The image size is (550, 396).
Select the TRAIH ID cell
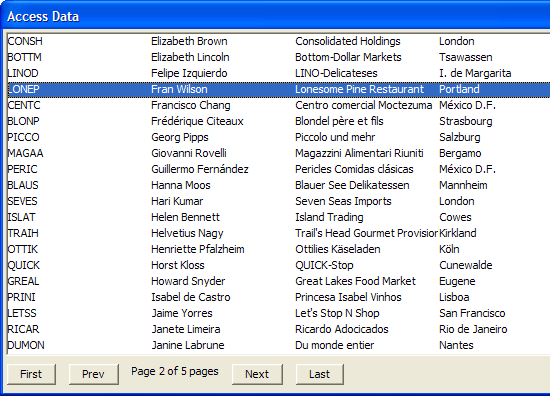click(23, 233)
